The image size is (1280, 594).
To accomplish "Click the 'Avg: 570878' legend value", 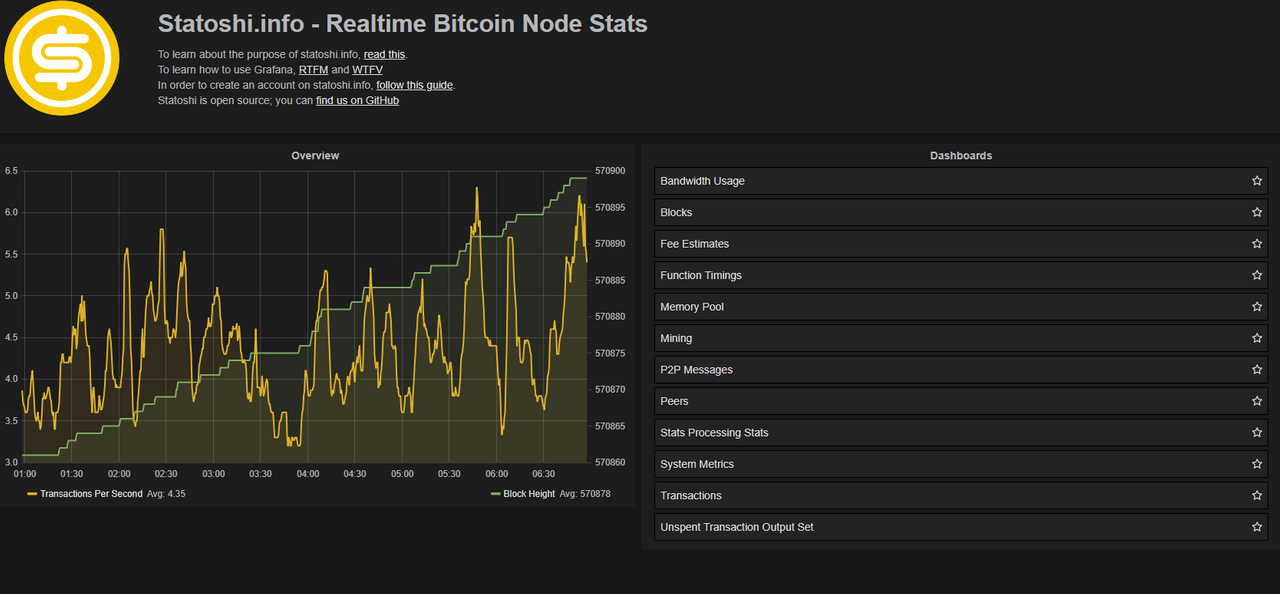I will [584, 494].
